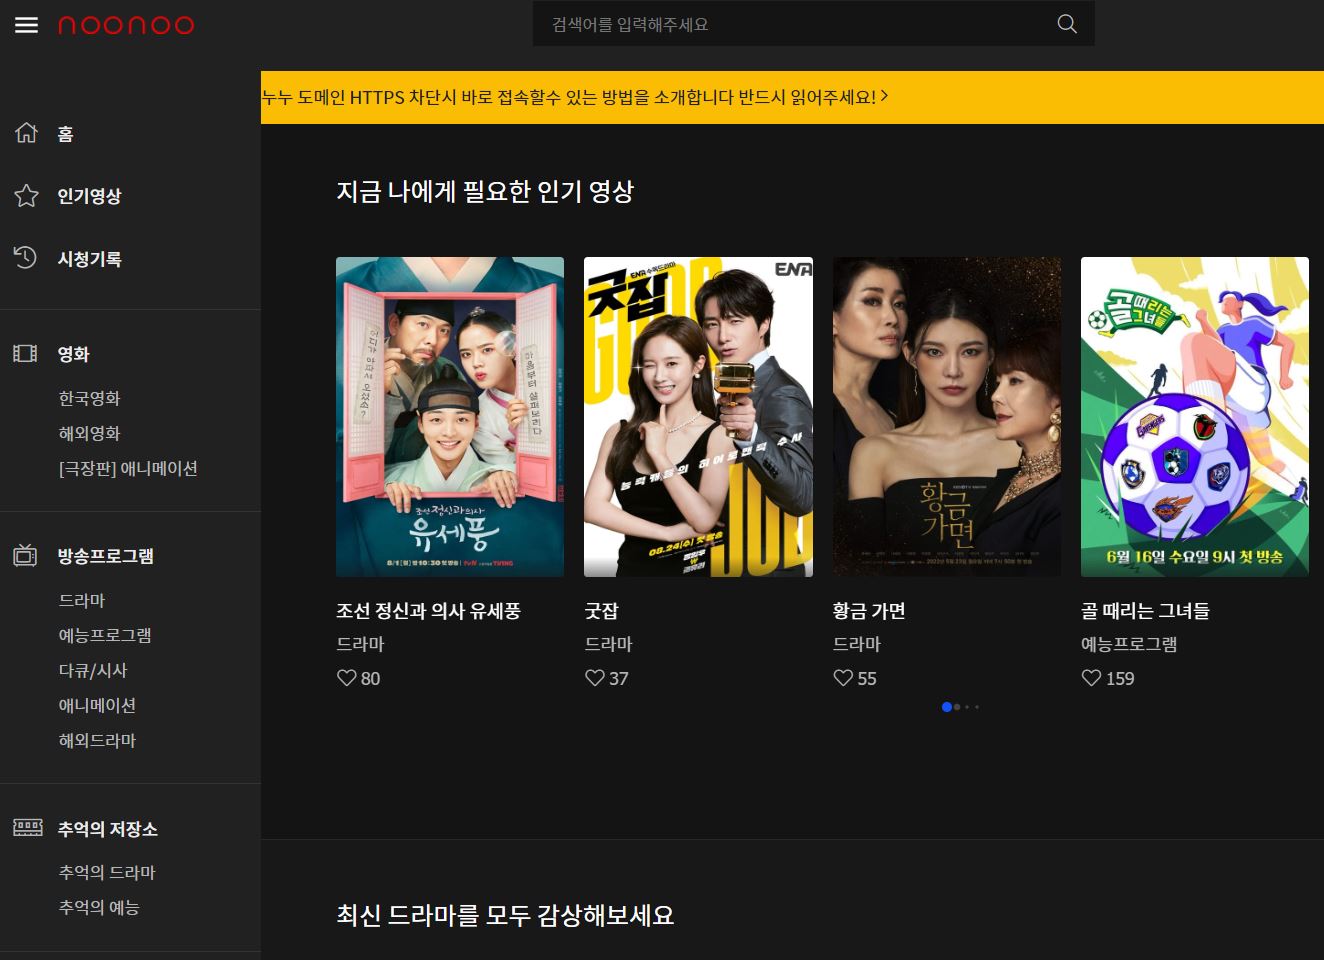Select 추억의 예능 in sidebar
1324x960 pixels.
[99, 907]
